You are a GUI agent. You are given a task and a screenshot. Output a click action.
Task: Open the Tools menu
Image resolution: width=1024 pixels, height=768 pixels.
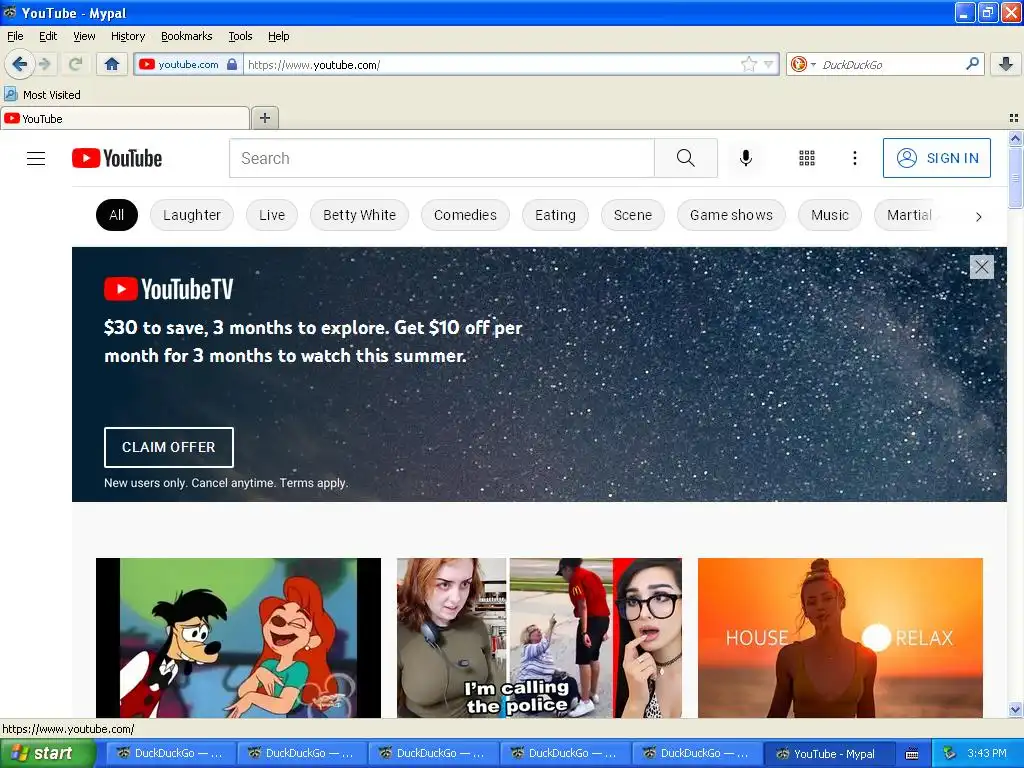pyautogui.click(x=240, y=36)
